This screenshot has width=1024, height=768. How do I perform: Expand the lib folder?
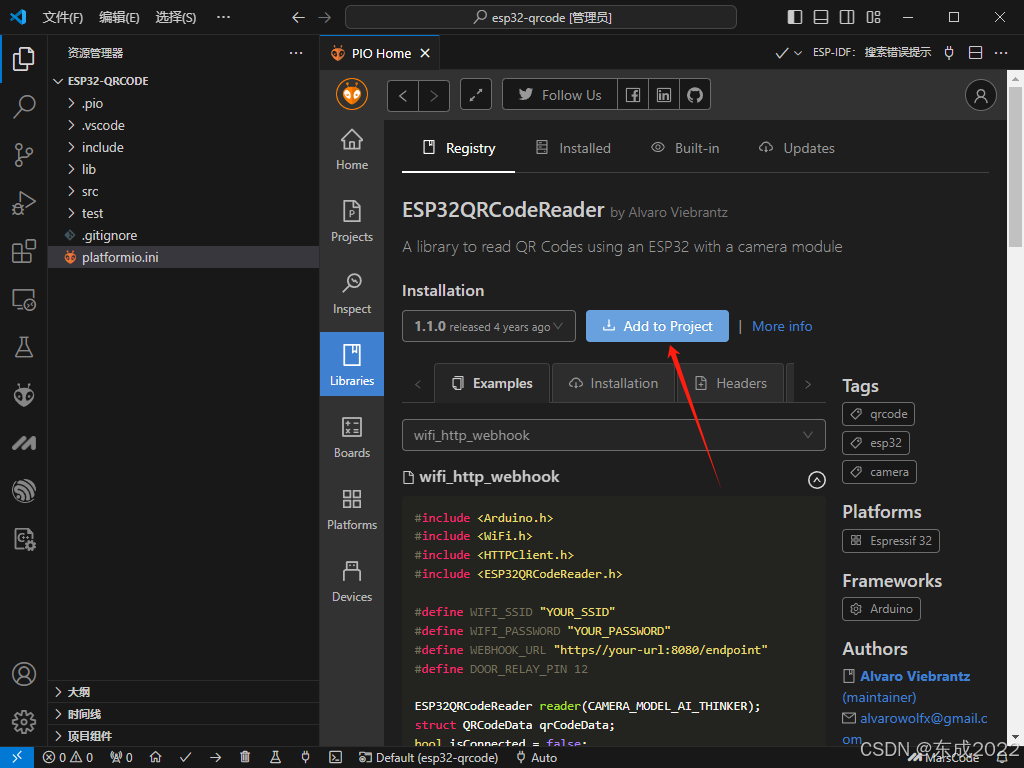[184, 169]
